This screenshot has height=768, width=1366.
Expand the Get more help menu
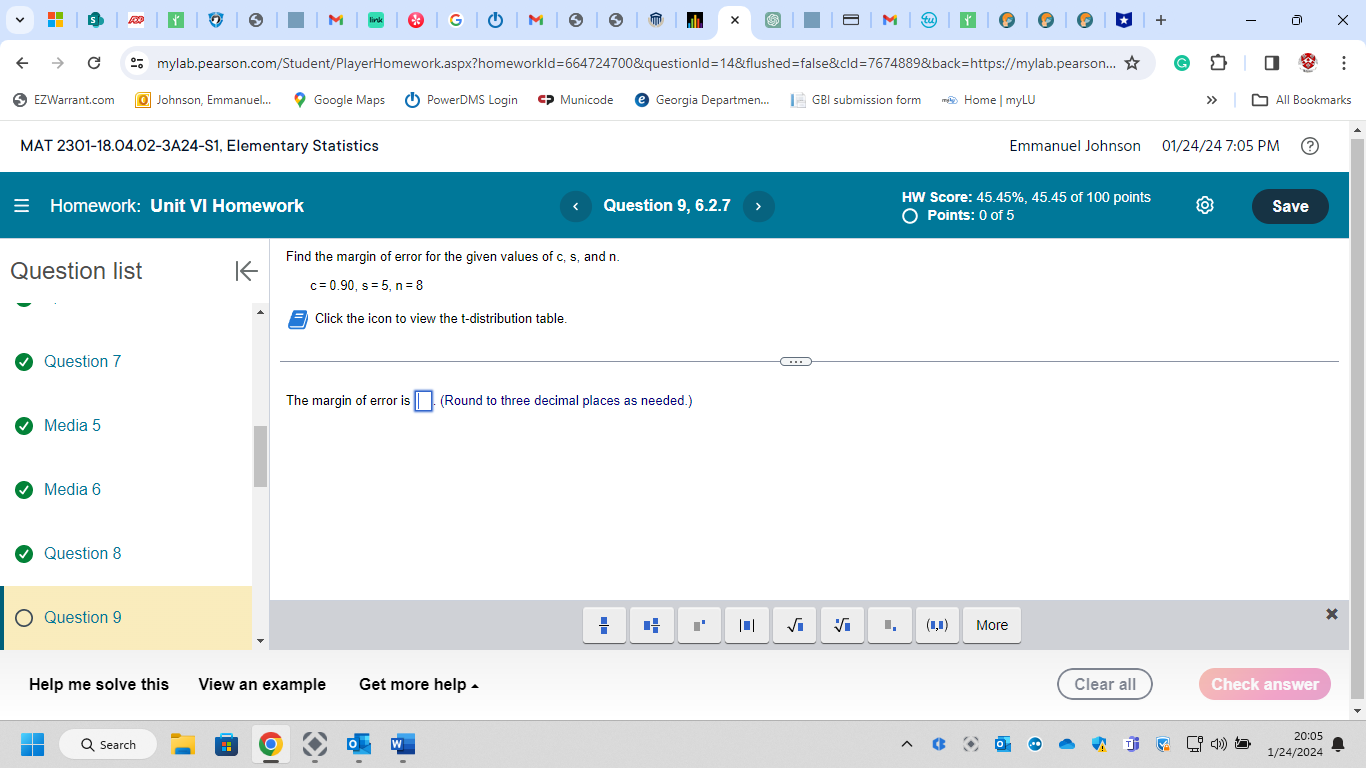pyautogui.click(x=418, y=684)
